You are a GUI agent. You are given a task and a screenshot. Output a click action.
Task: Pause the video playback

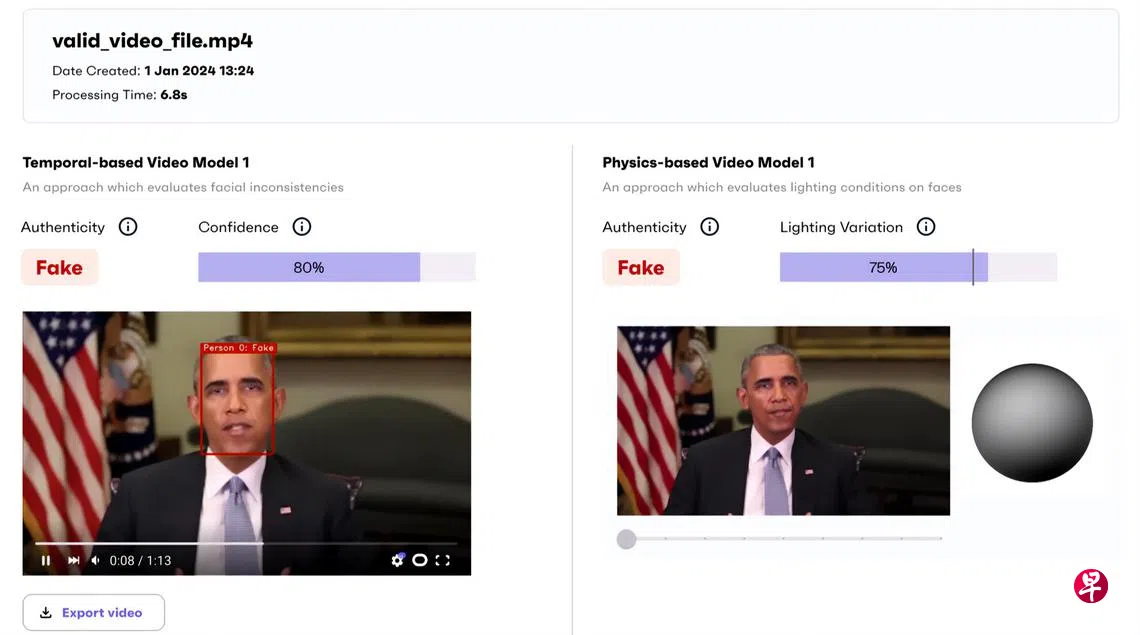(46, 560)
